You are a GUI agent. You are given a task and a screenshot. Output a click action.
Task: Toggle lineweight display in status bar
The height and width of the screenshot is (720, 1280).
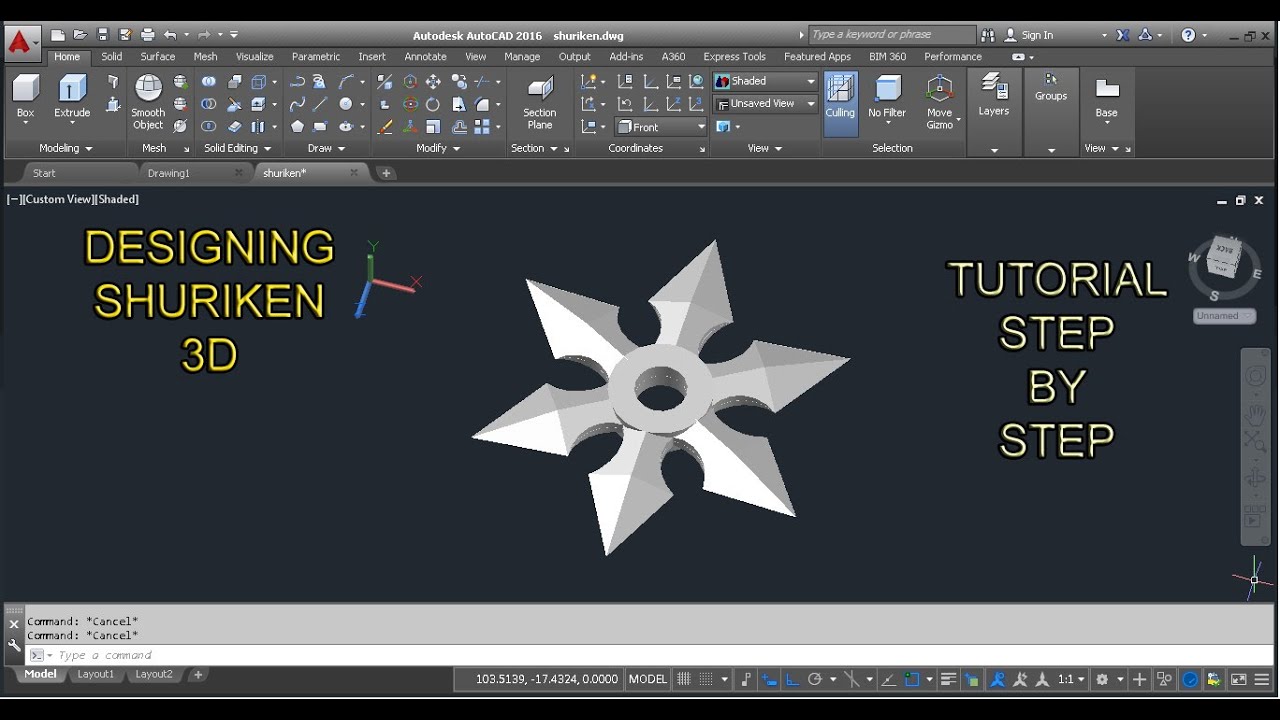pyautogui.click(x=949, y=679)
